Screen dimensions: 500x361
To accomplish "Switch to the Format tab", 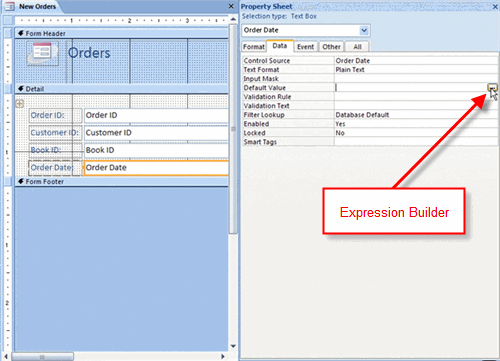I will [x=254, y=47].
